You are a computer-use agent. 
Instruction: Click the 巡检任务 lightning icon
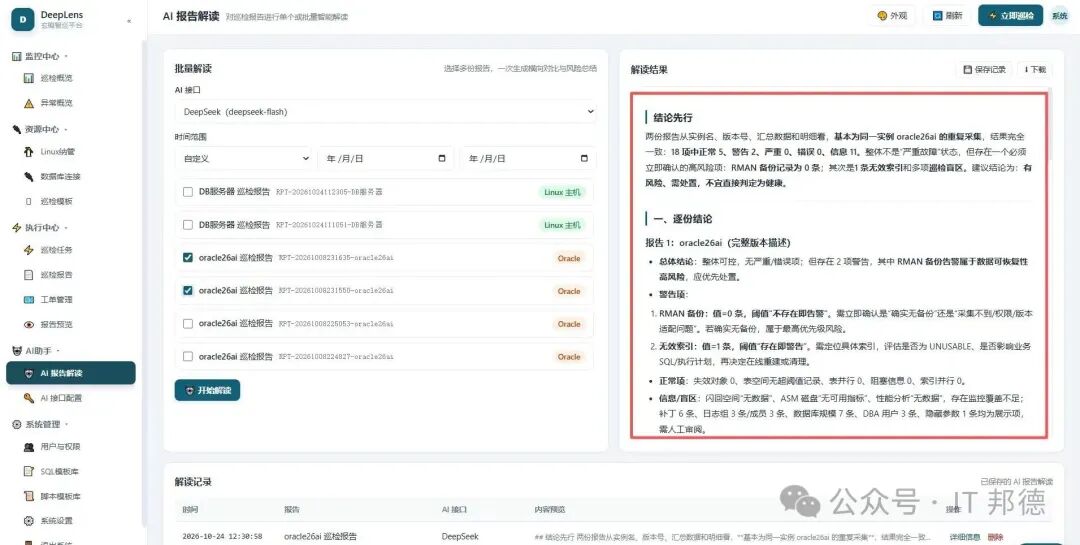click(x=28, y=250)
